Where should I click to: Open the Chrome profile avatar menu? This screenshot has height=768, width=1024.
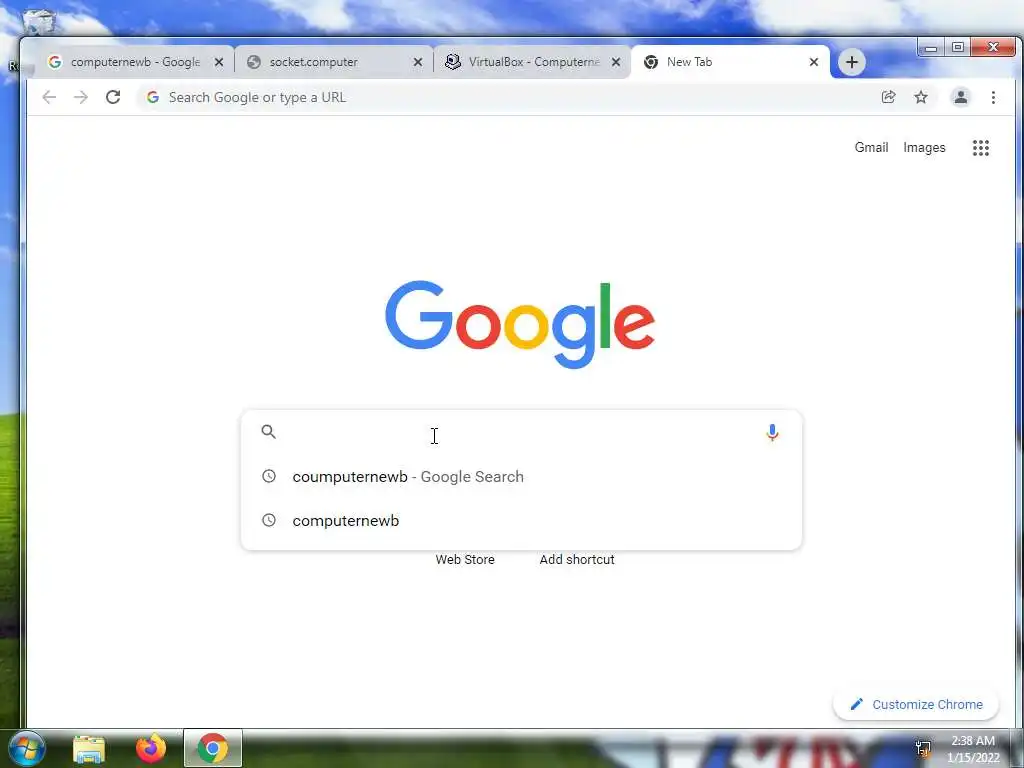click(x=961, y=97)
